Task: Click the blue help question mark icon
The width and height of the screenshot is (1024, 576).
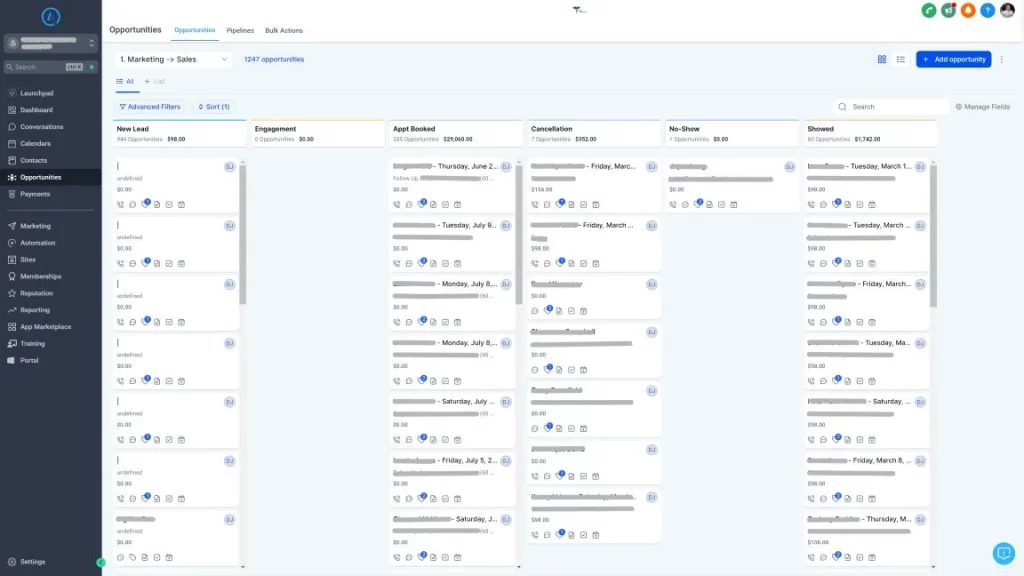Action: (x=988, y=10)
